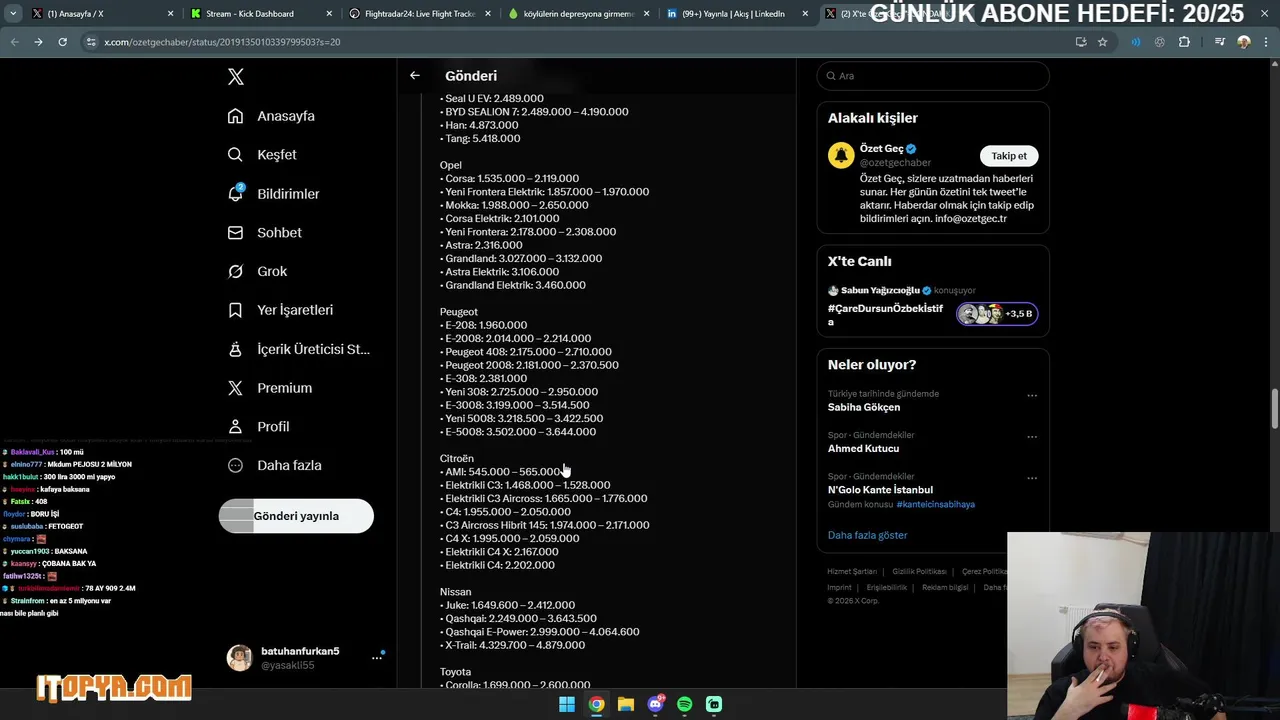The width and height of the screenshot is (1280, 720).
Task: Open Hizmet Şartları footer link
Action: tap(852, 572)
